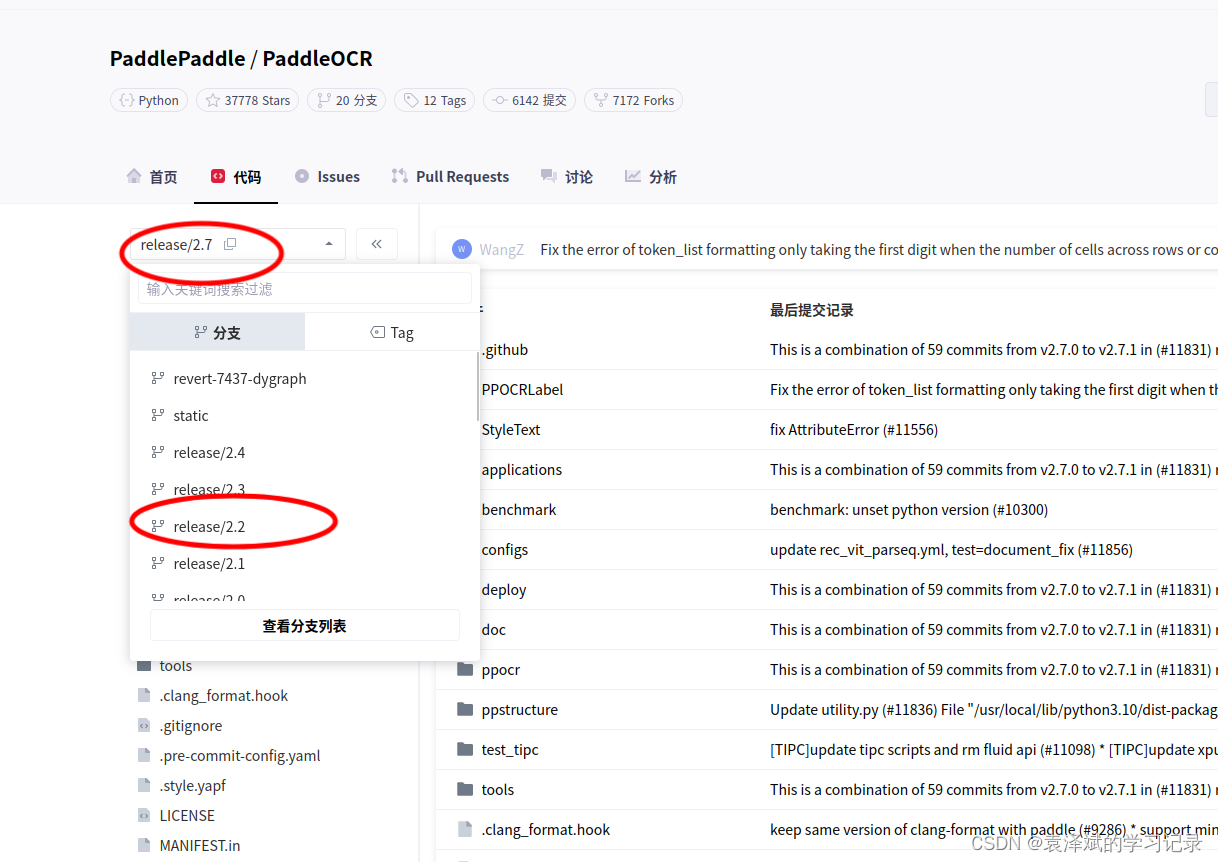Viewport: 1218px width, 862px height.
Task: Click the 查看分支列表 button
Action: (303, 624)
